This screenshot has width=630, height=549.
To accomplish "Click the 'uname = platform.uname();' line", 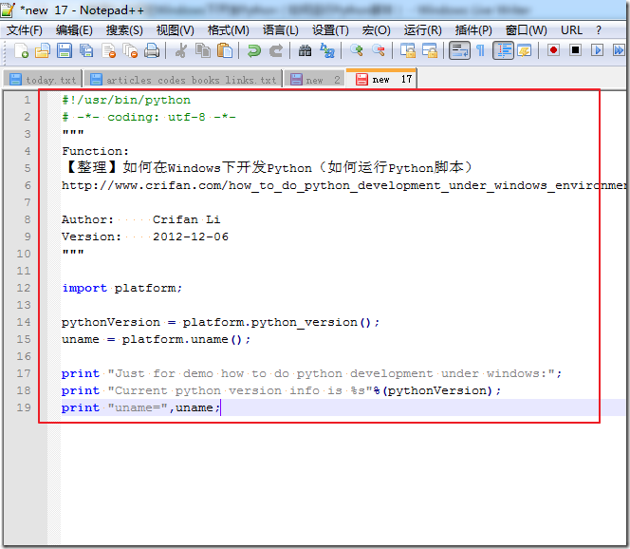I will point(156,340).
